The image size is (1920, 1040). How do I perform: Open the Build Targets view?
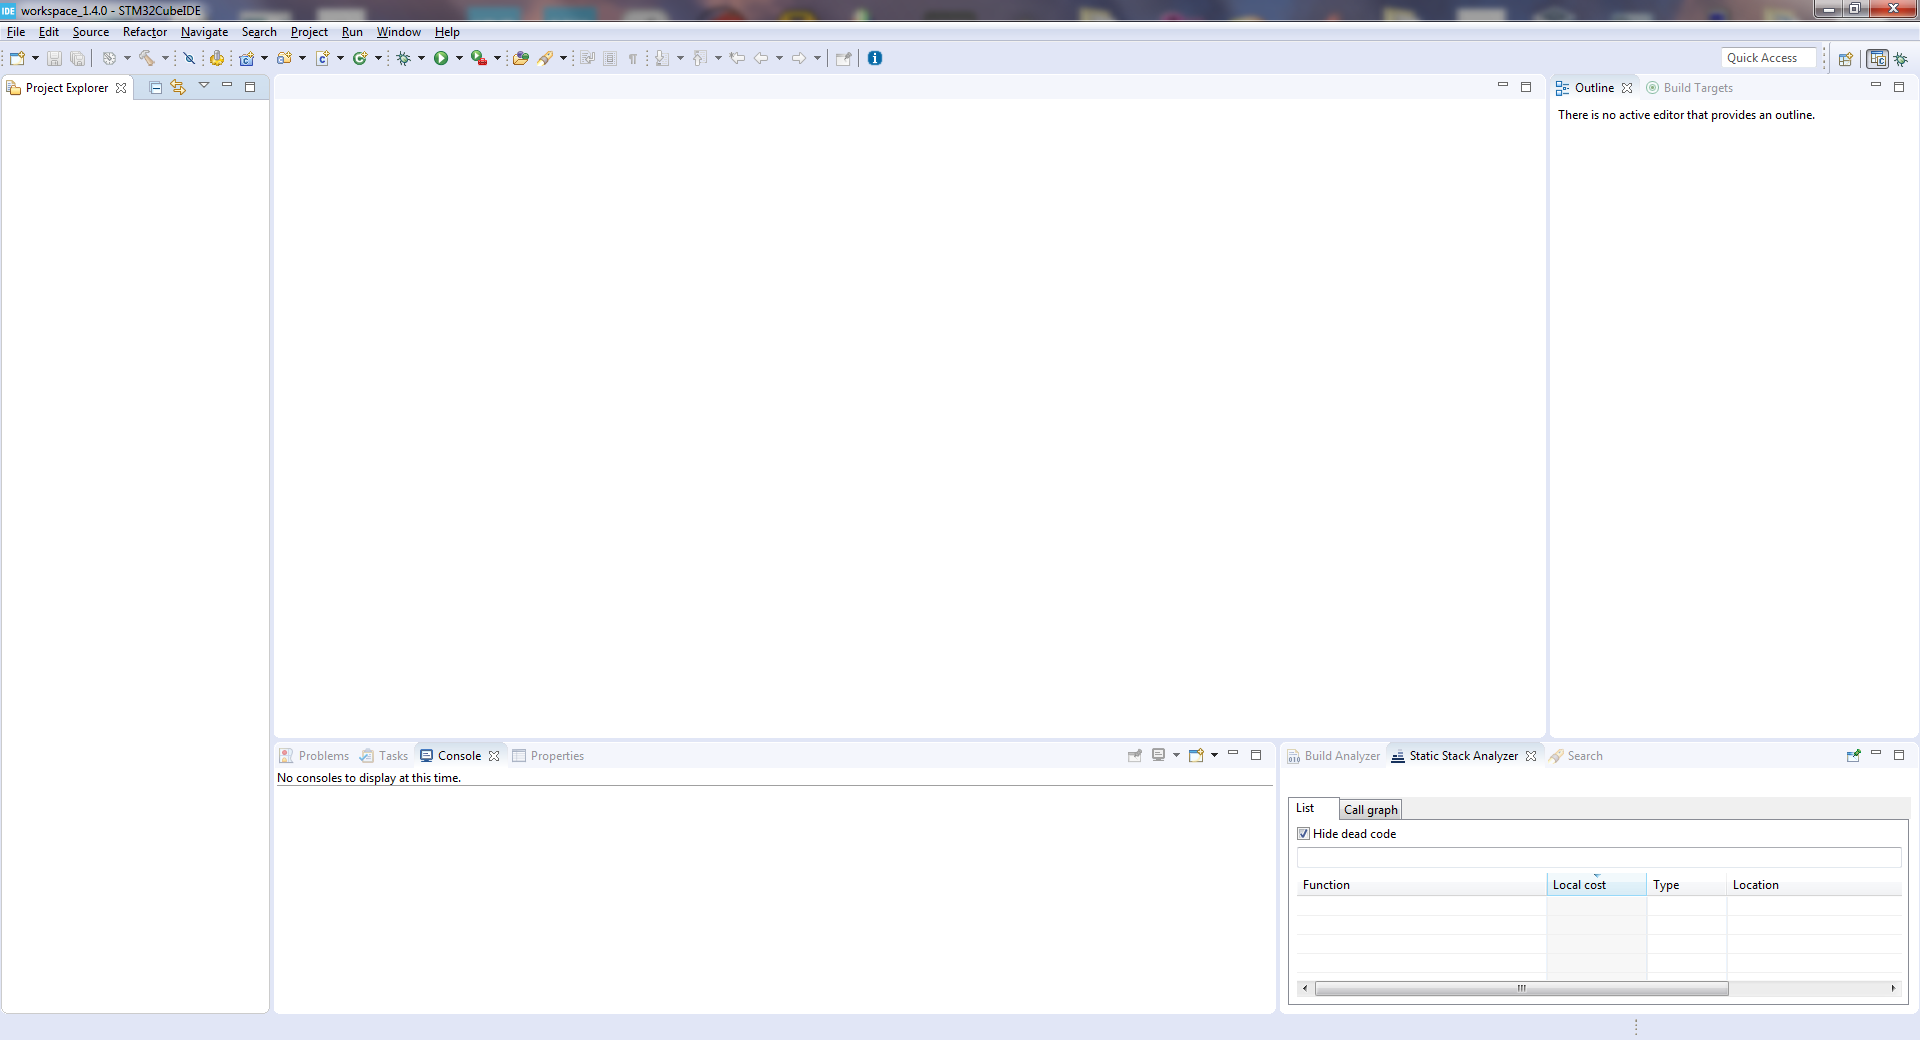[x=1697, y=88]
